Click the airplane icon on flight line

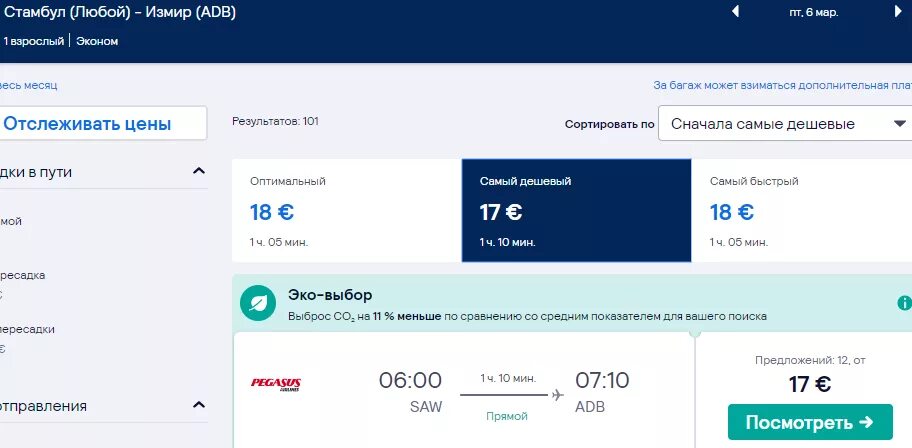click(x=558, y=395)
